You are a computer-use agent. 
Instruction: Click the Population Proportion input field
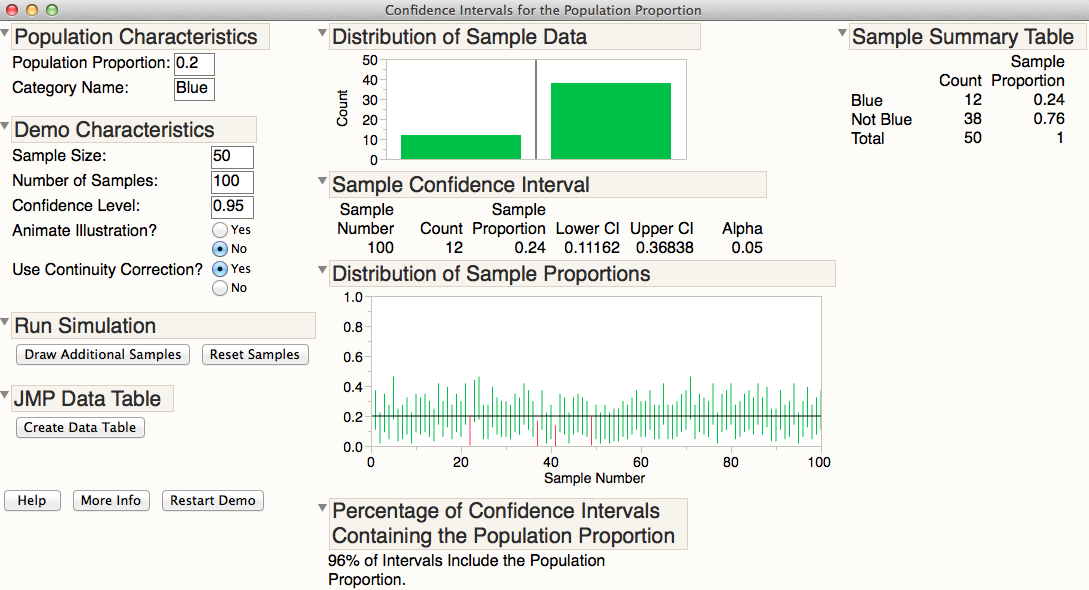(x=192, y=64)
